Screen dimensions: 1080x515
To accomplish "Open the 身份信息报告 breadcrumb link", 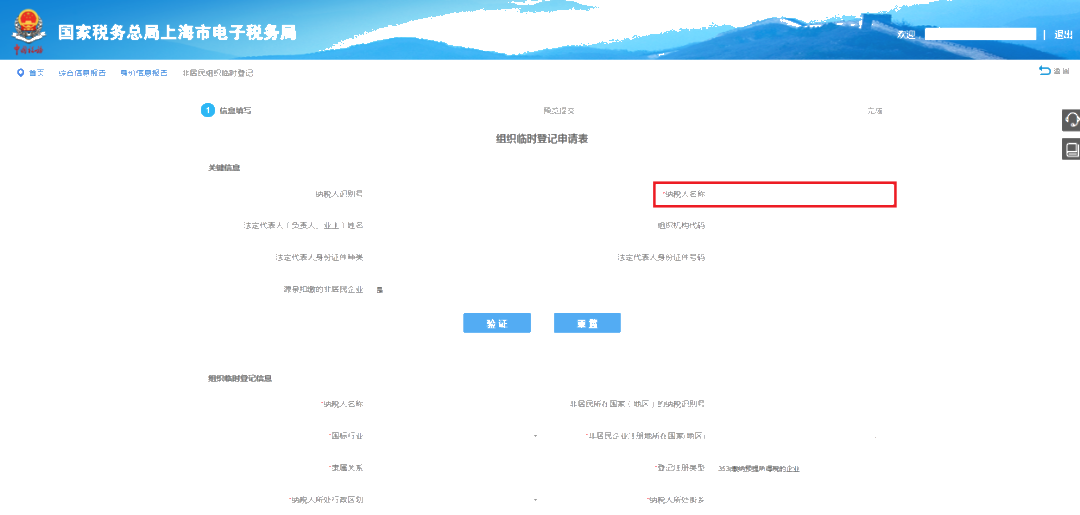I will tap(143, 73).
